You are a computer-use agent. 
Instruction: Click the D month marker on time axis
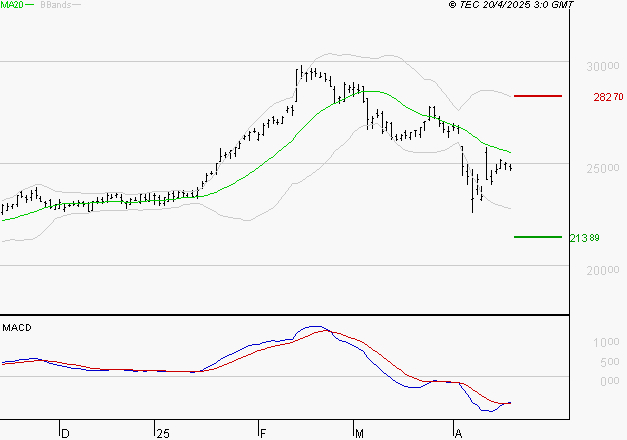coord(65,433)
